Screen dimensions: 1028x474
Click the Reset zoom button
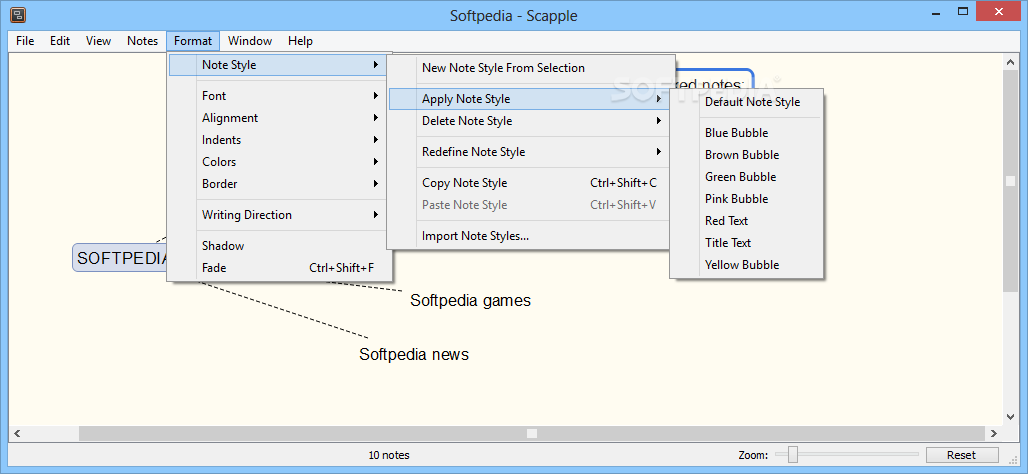962,455
